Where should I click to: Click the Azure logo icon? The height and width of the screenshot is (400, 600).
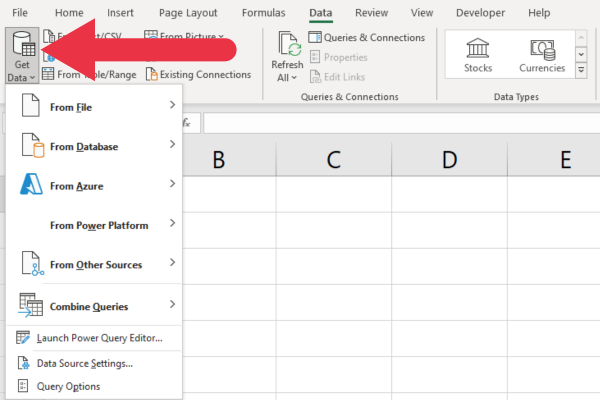point(31,184)
